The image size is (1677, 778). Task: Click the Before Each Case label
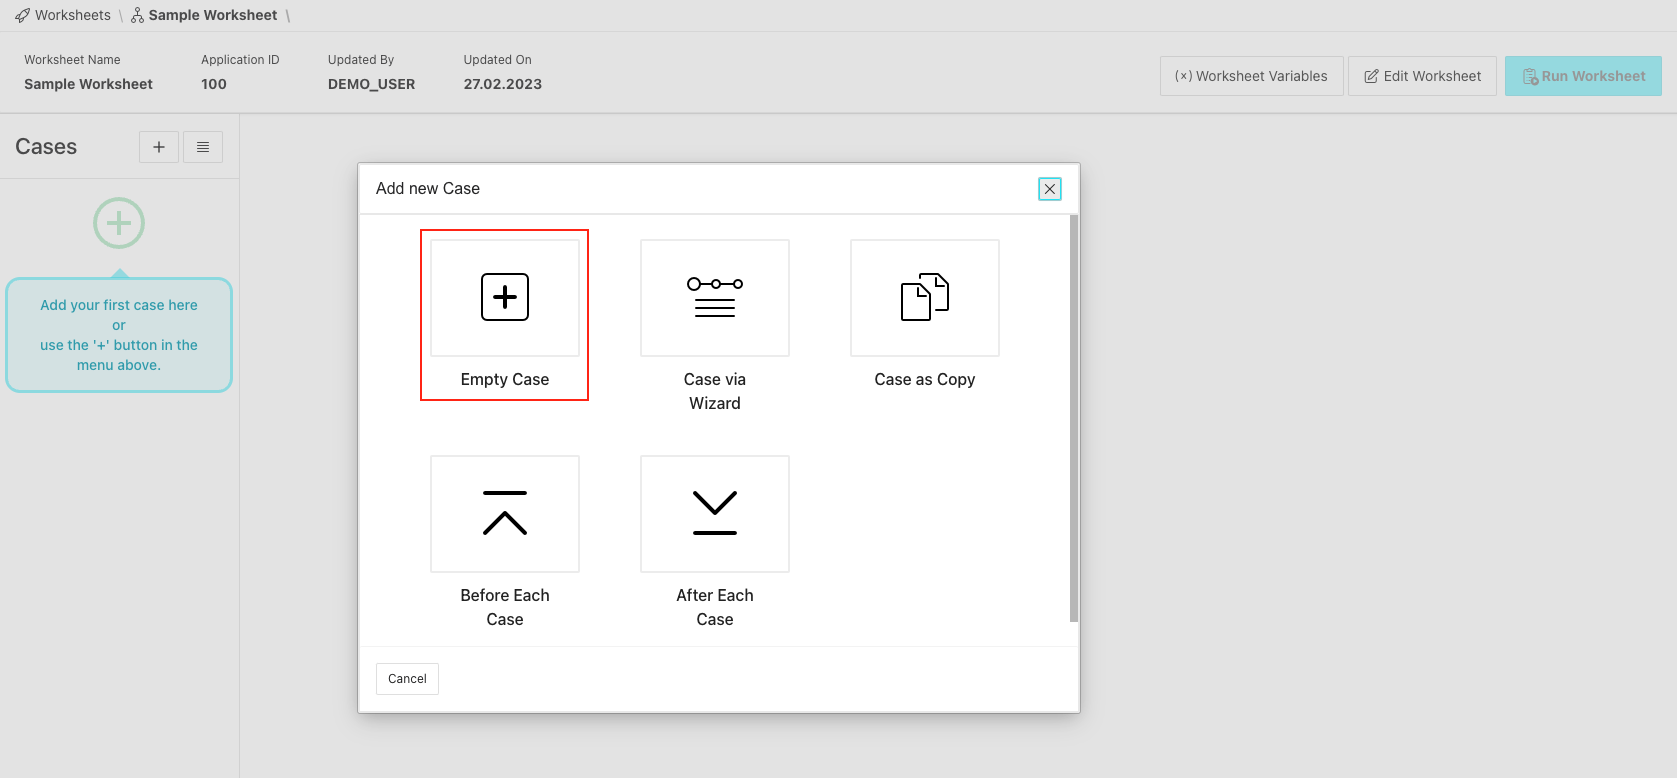coord(505,607)
